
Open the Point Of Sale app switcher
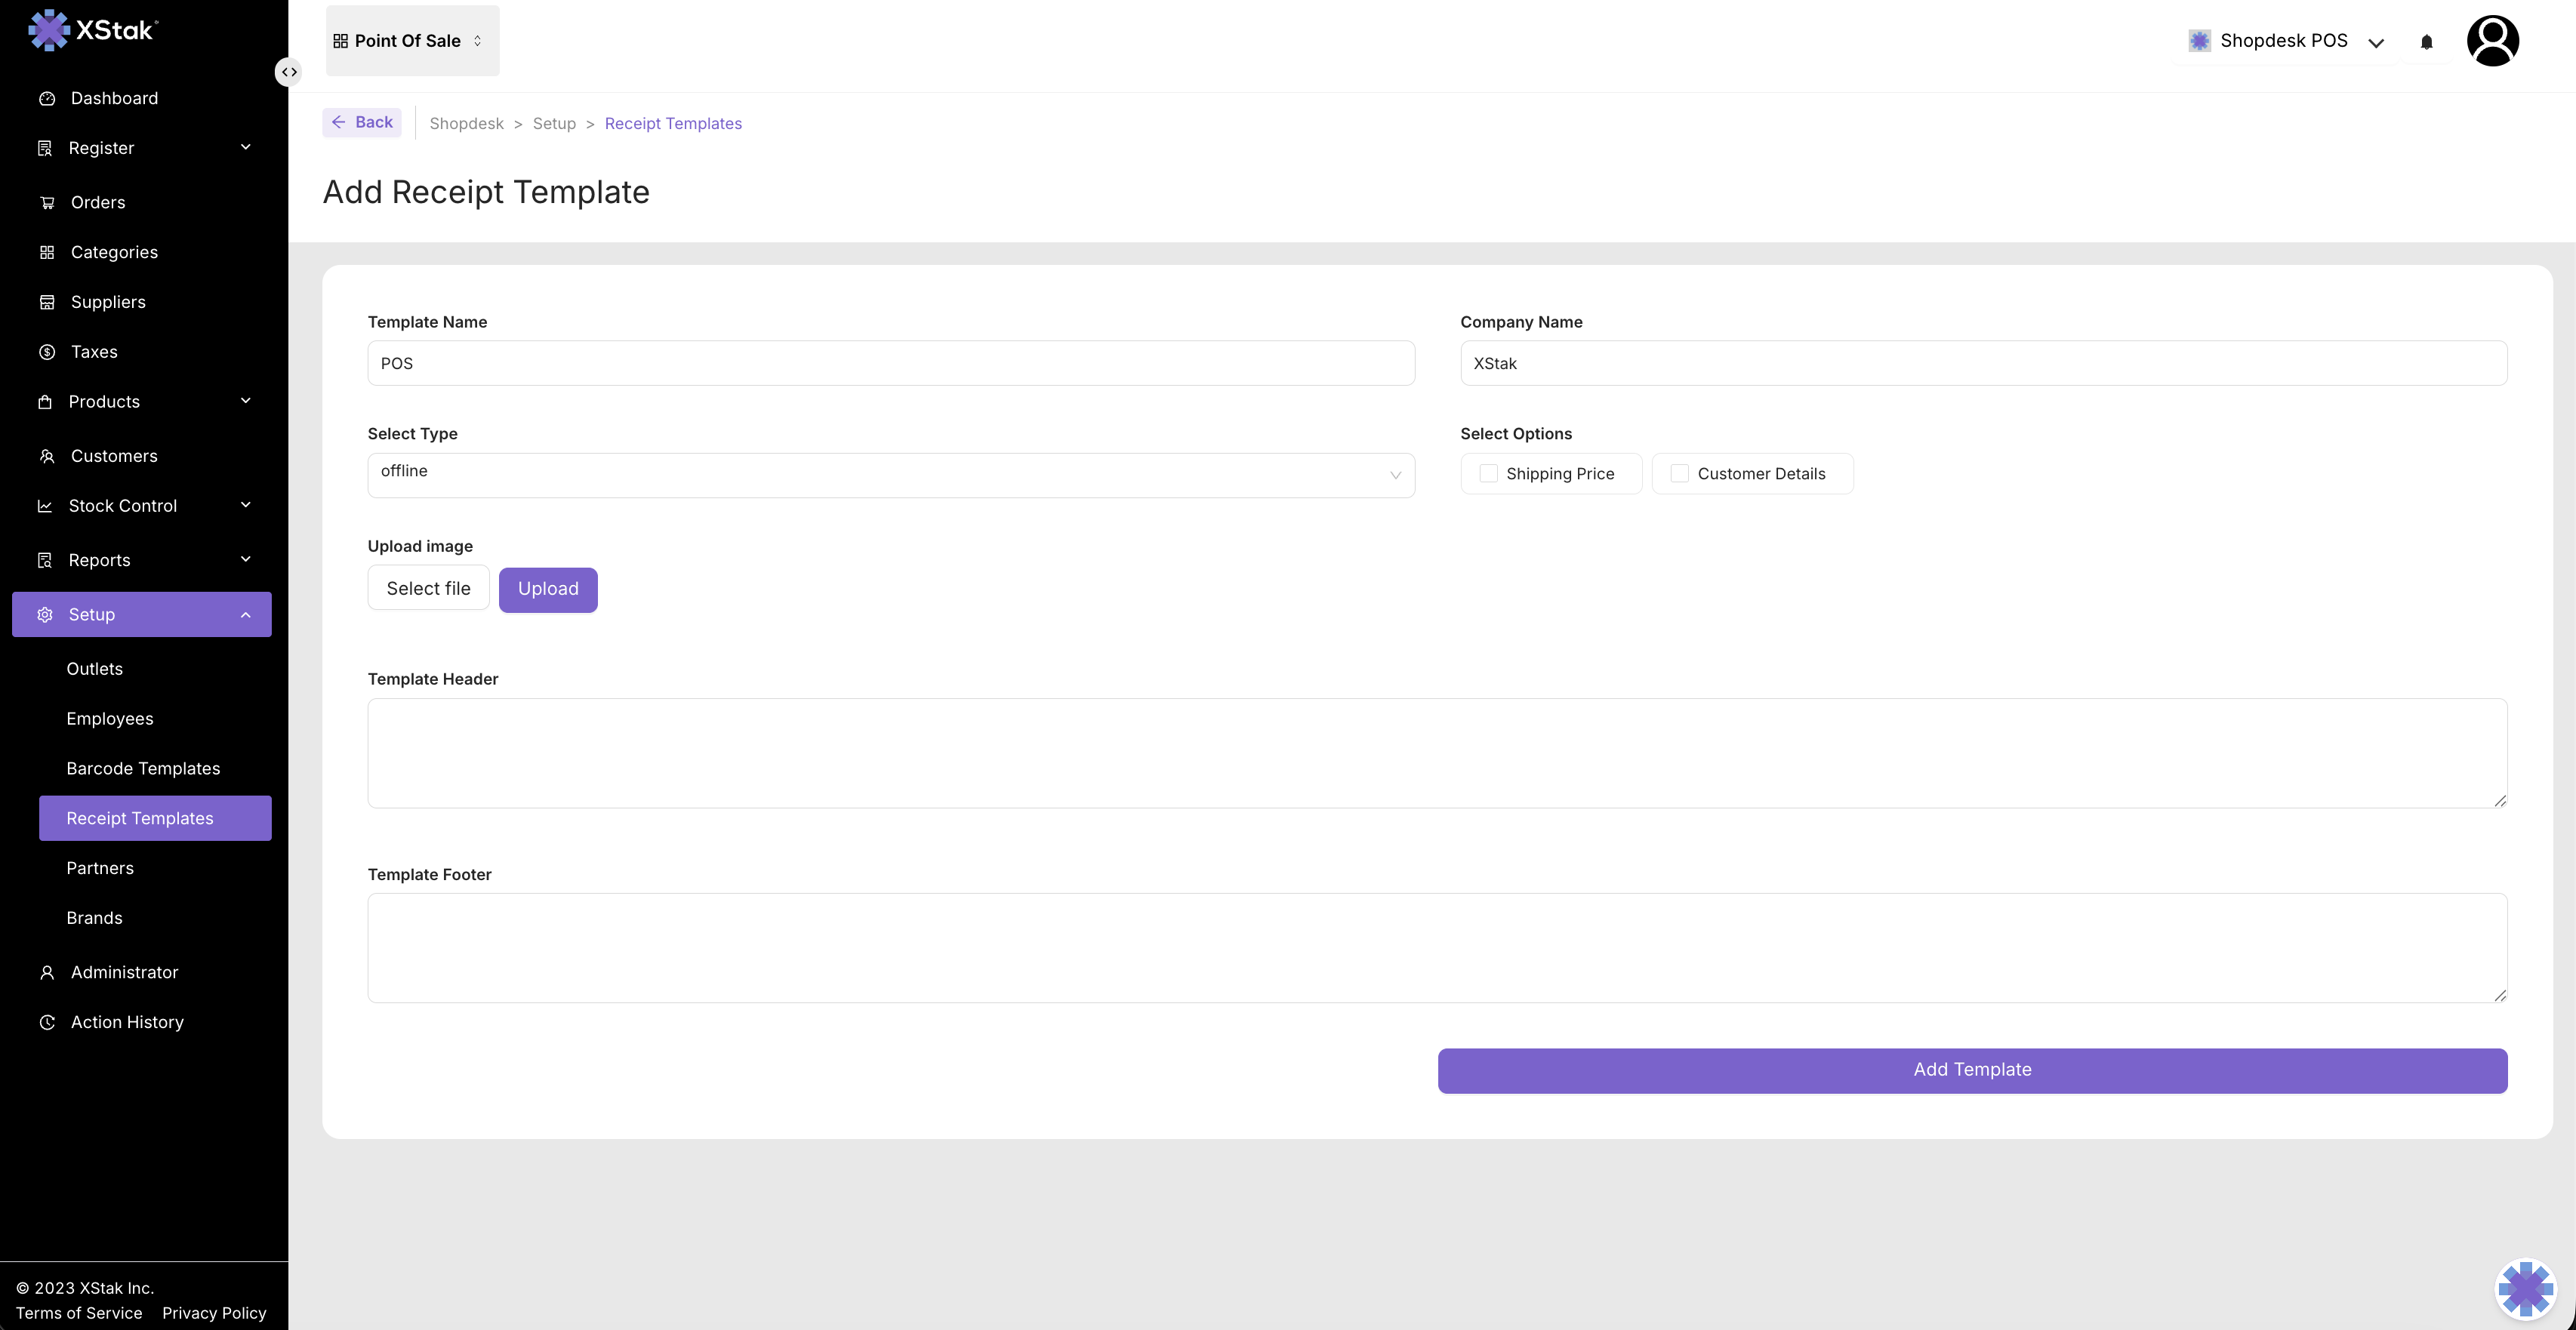(413, 41)
